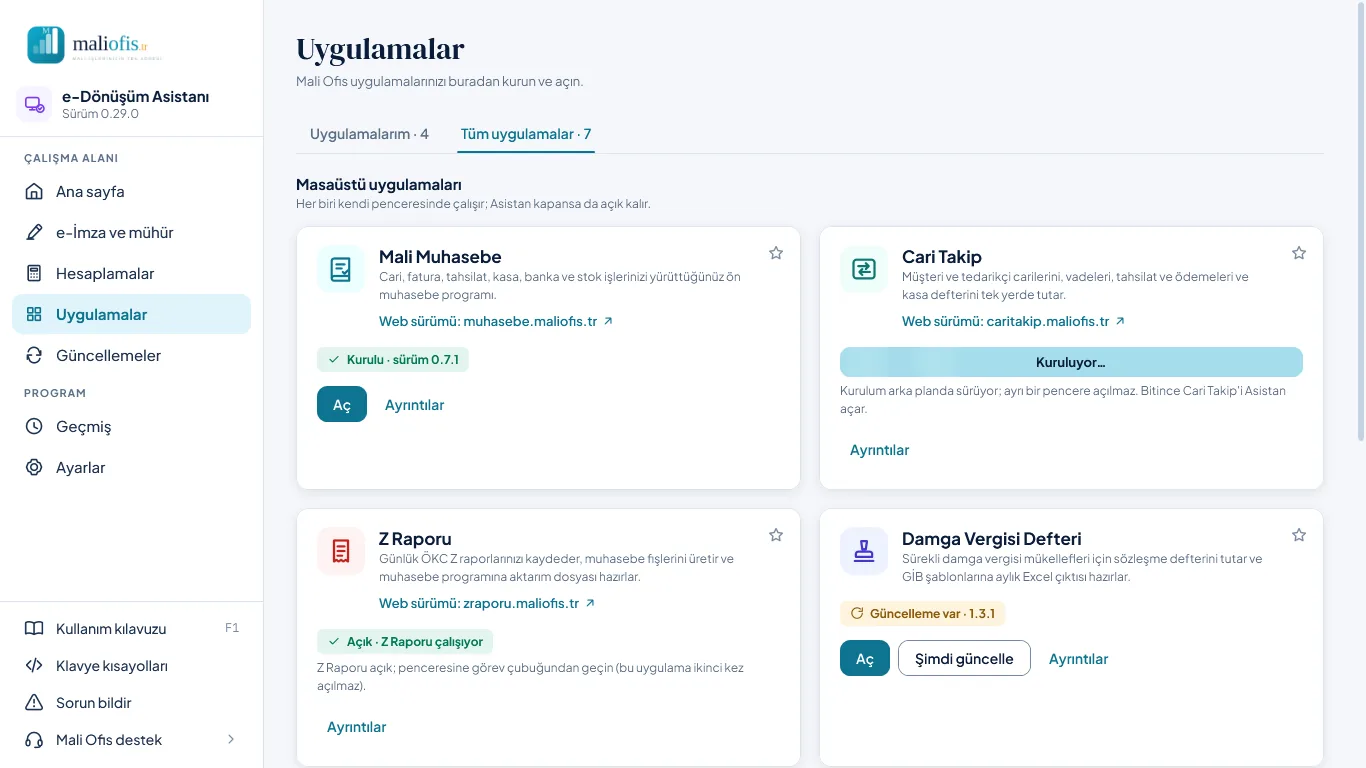The width and height of the screenshot is (1366, 768).
Task: Favorite Damga Vergisi Defteri with star
Action: point(1299,535)
